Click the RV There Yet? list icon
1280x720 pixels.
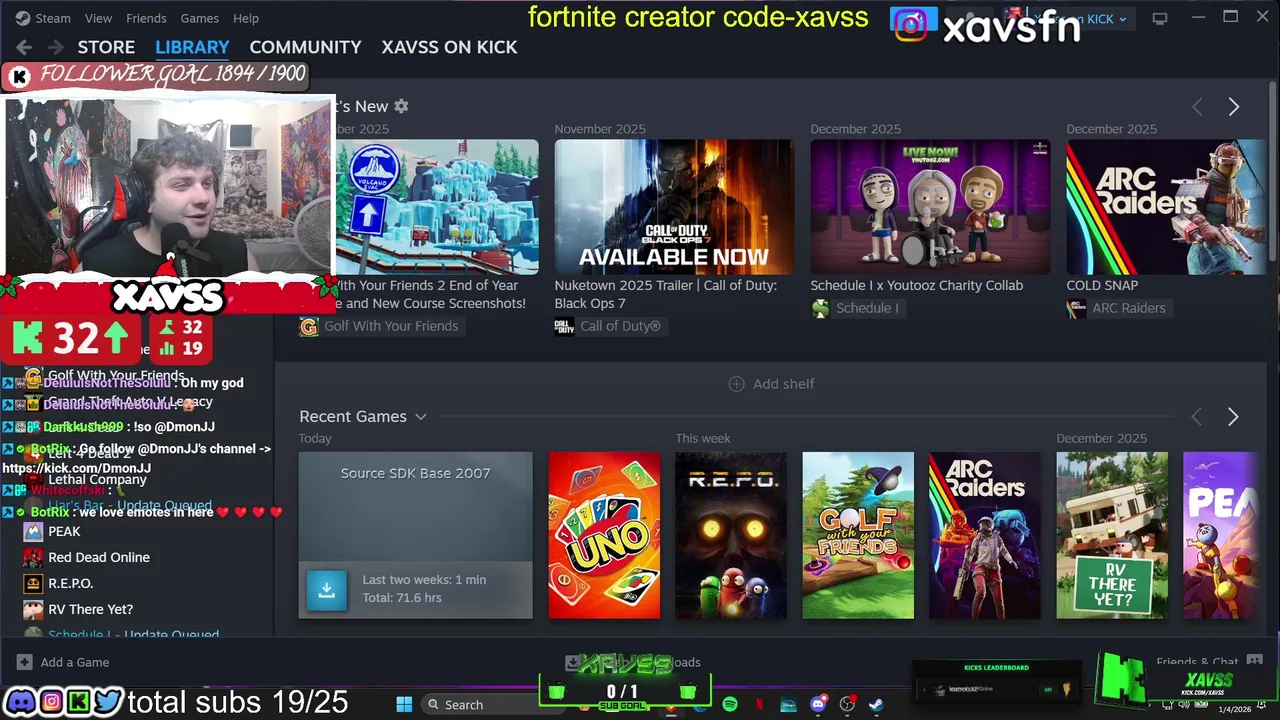[x=33, y=609]
